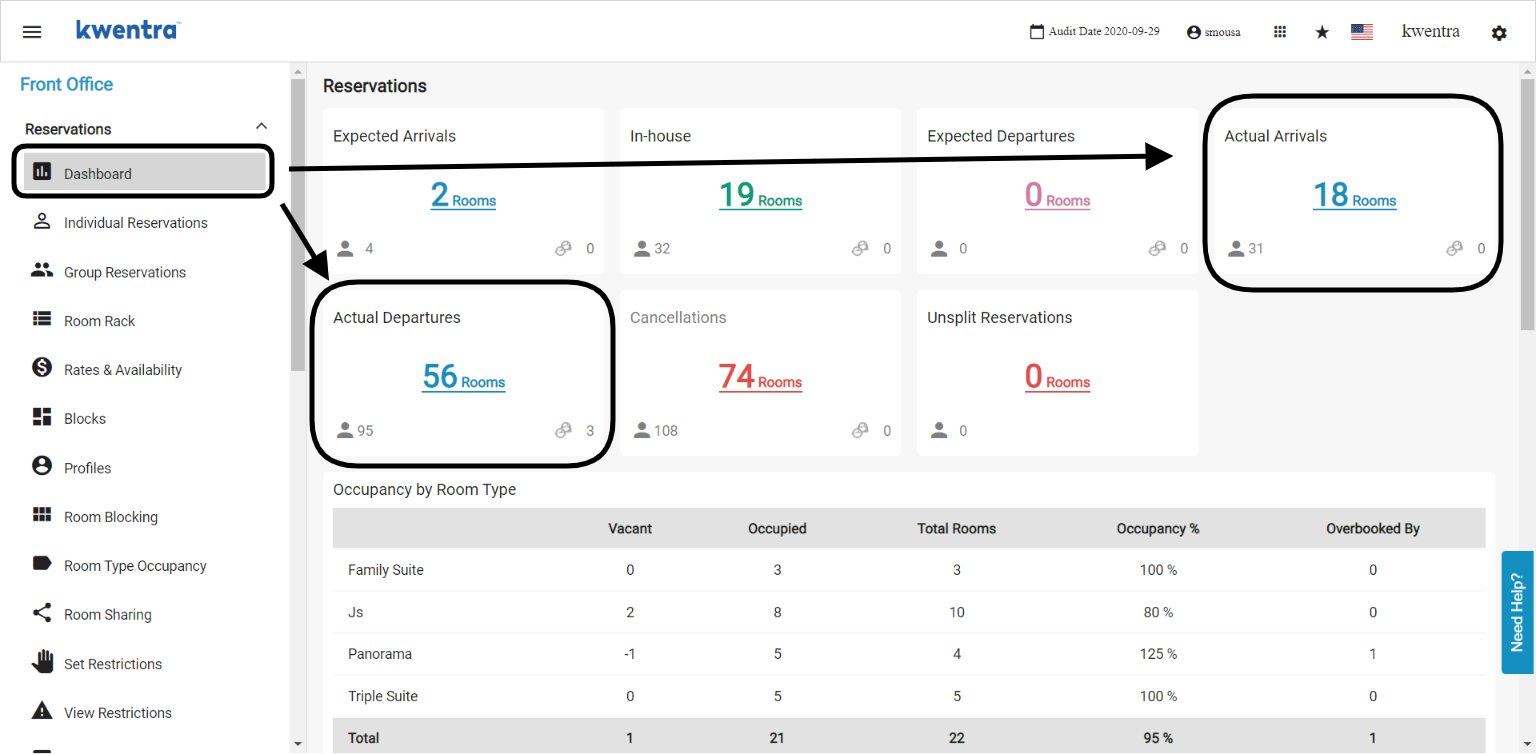Viewport: 1536px width, 754px height.
Task: Click the Need Help? side button
Action: pos(1517,612)
